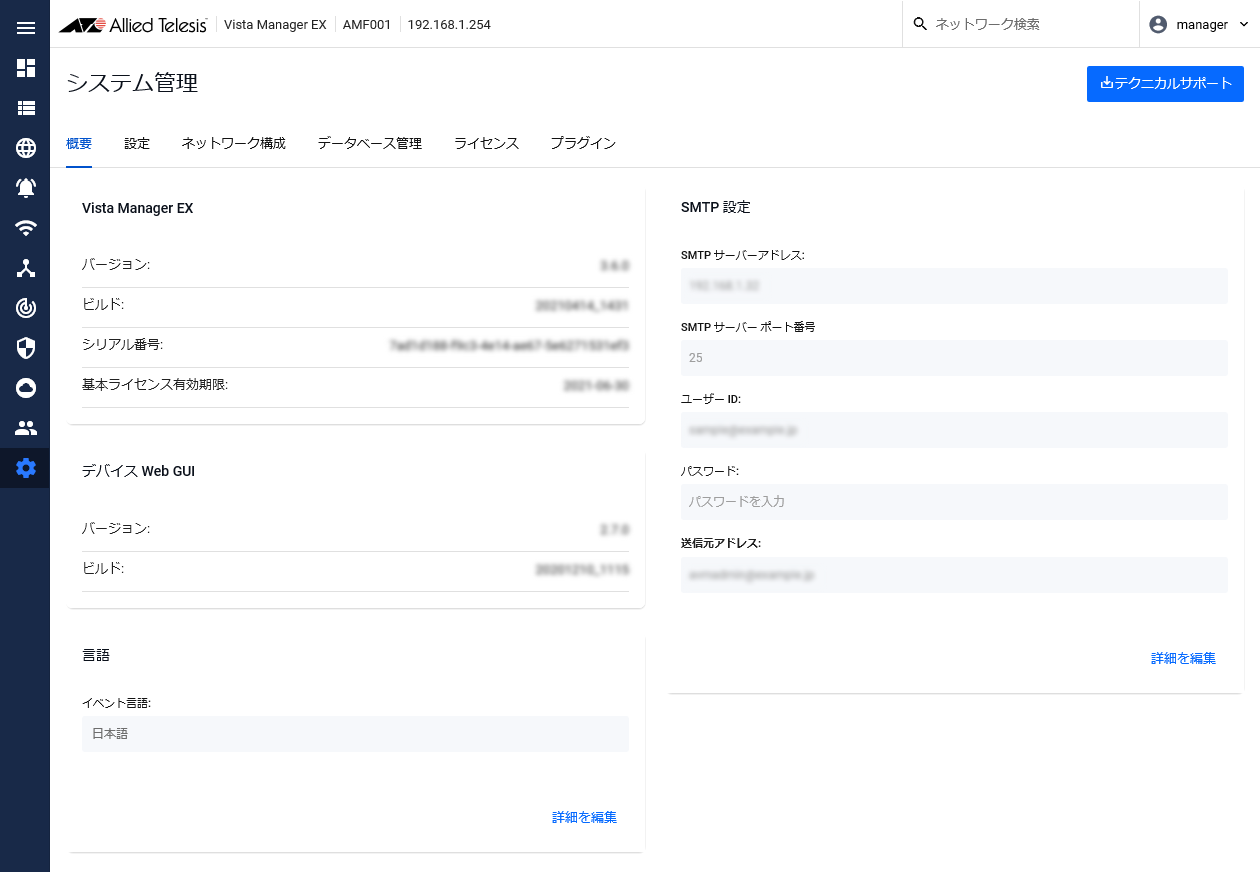Click the バージョン label in Vista Manager EX card
The image size is (1260, 872).
[x=116, y=265]
